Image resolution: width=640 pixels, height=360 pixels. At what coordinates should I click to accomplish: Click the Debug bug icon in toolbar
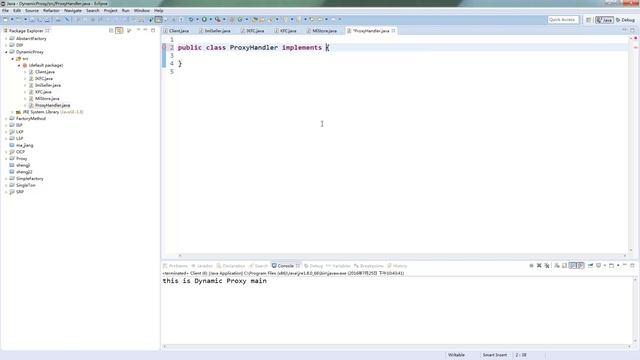pyautogui.click(x=191, y=20)
